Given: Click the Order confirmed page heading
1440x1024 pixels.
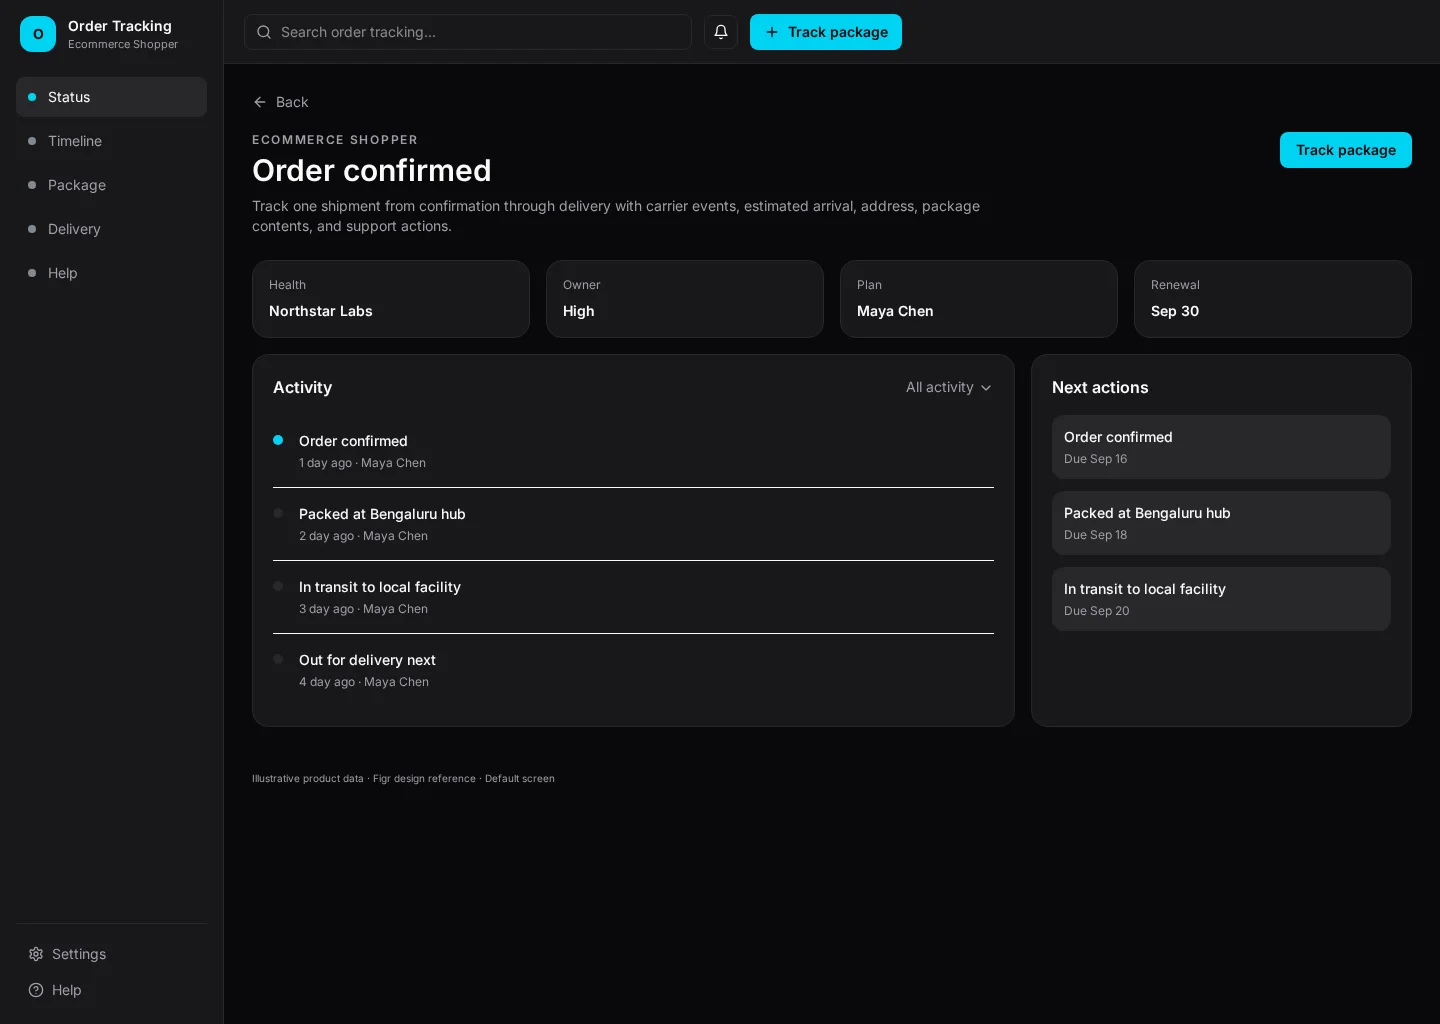Looking at the screenshot, I should [371, 170].
